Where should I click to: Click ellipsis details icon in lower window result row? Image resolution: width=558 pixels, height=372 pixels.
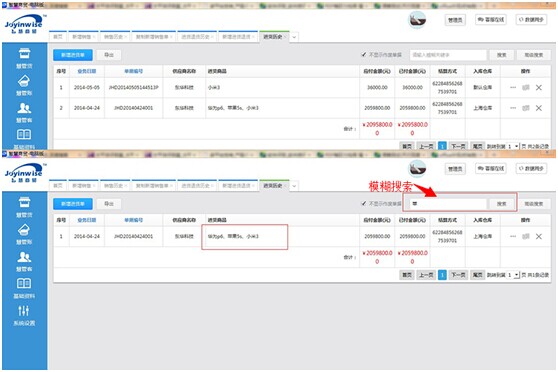click(513, 236)
